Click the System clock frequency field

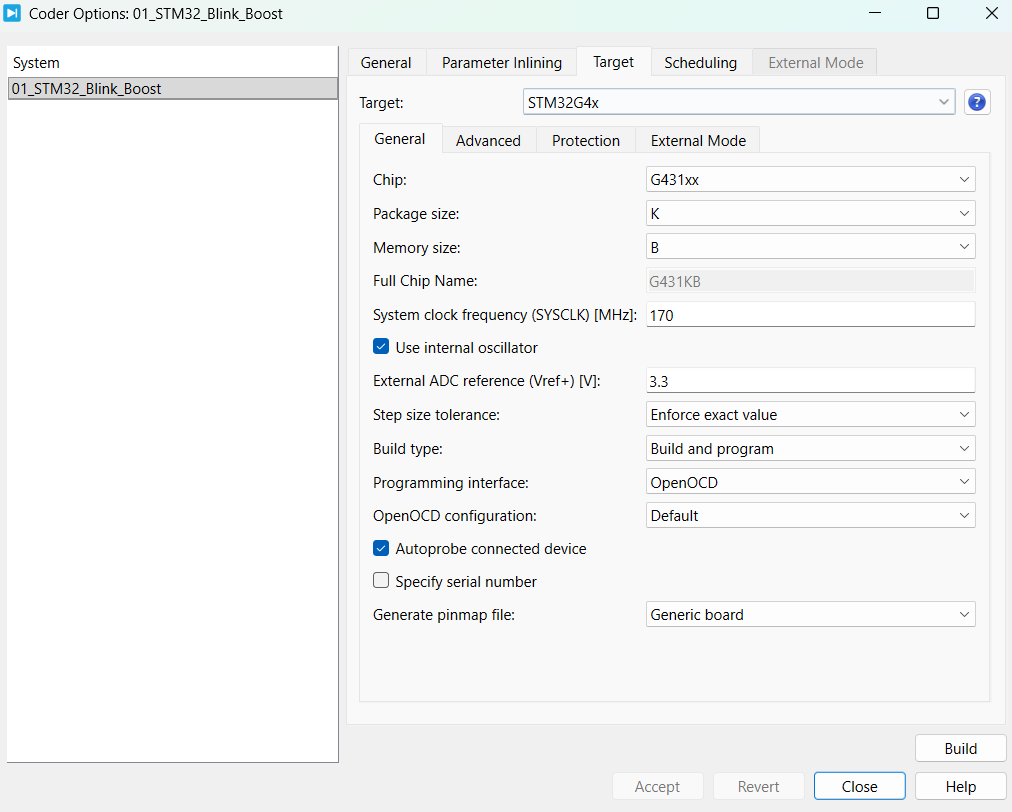tap(810, 315)
